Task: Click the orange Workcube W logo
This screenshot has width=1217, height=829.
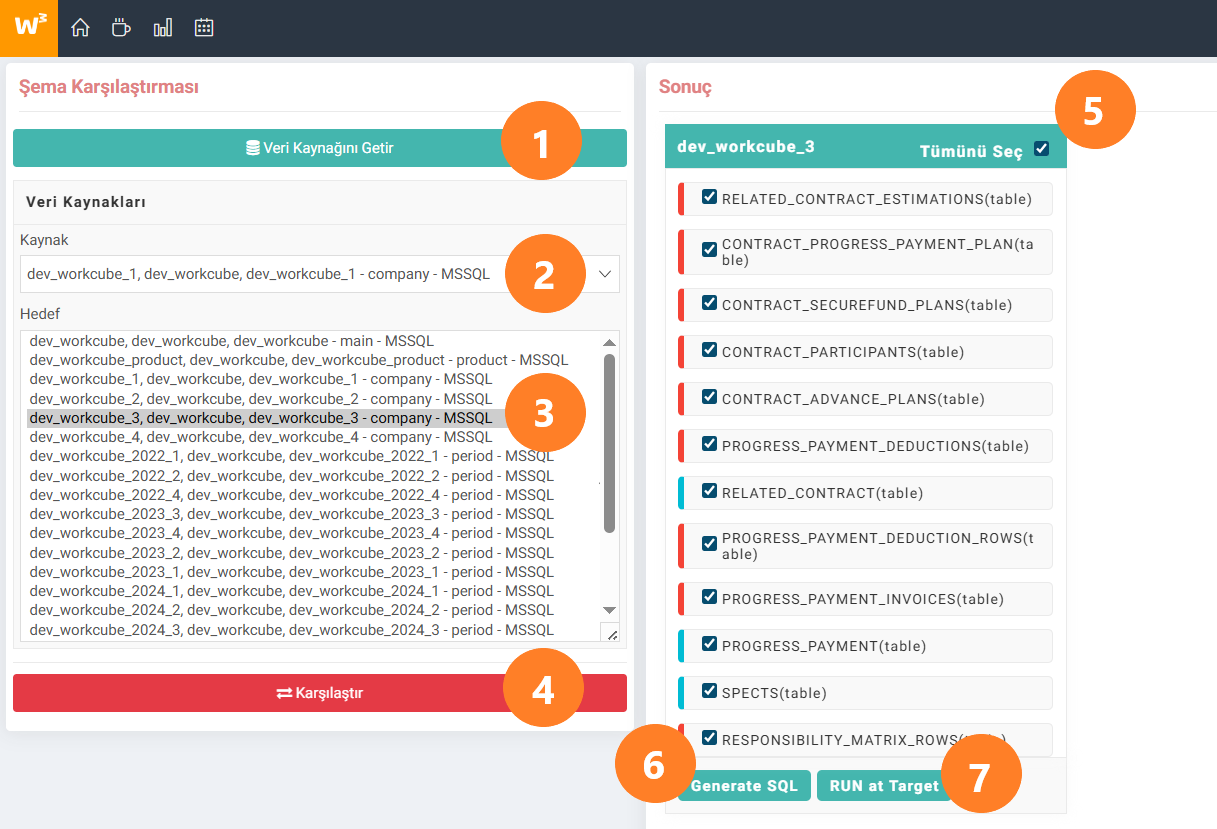Action: (x=29, y=28)
